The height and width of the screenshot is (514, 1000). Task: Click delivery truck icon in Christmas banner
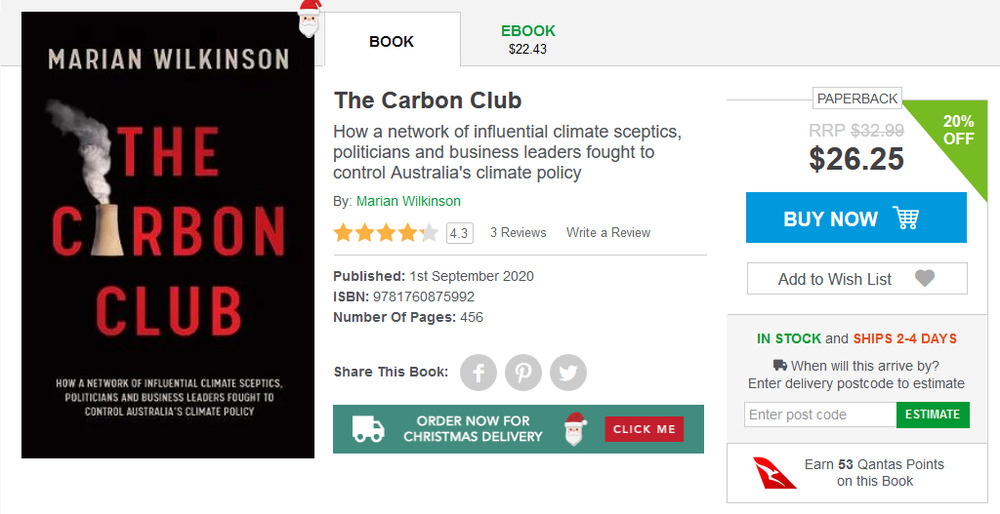[368, 429]
